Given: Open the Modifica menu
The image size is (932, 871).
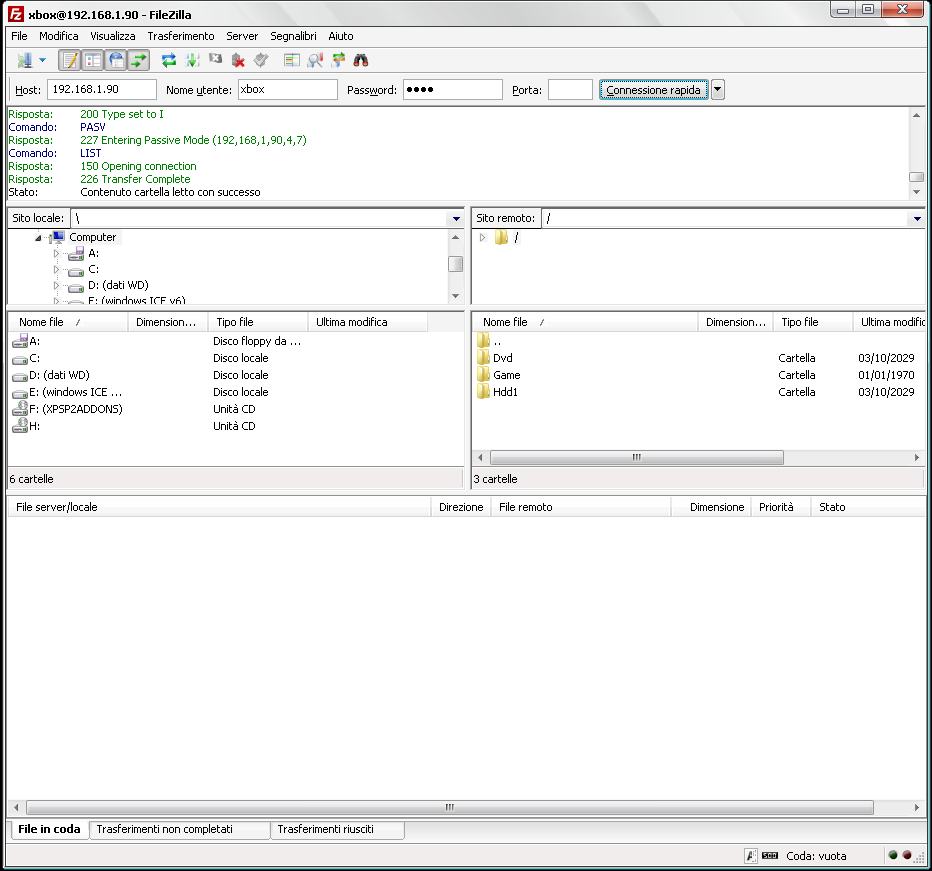Looking at the screenshot, I should [x=58, y=36].
